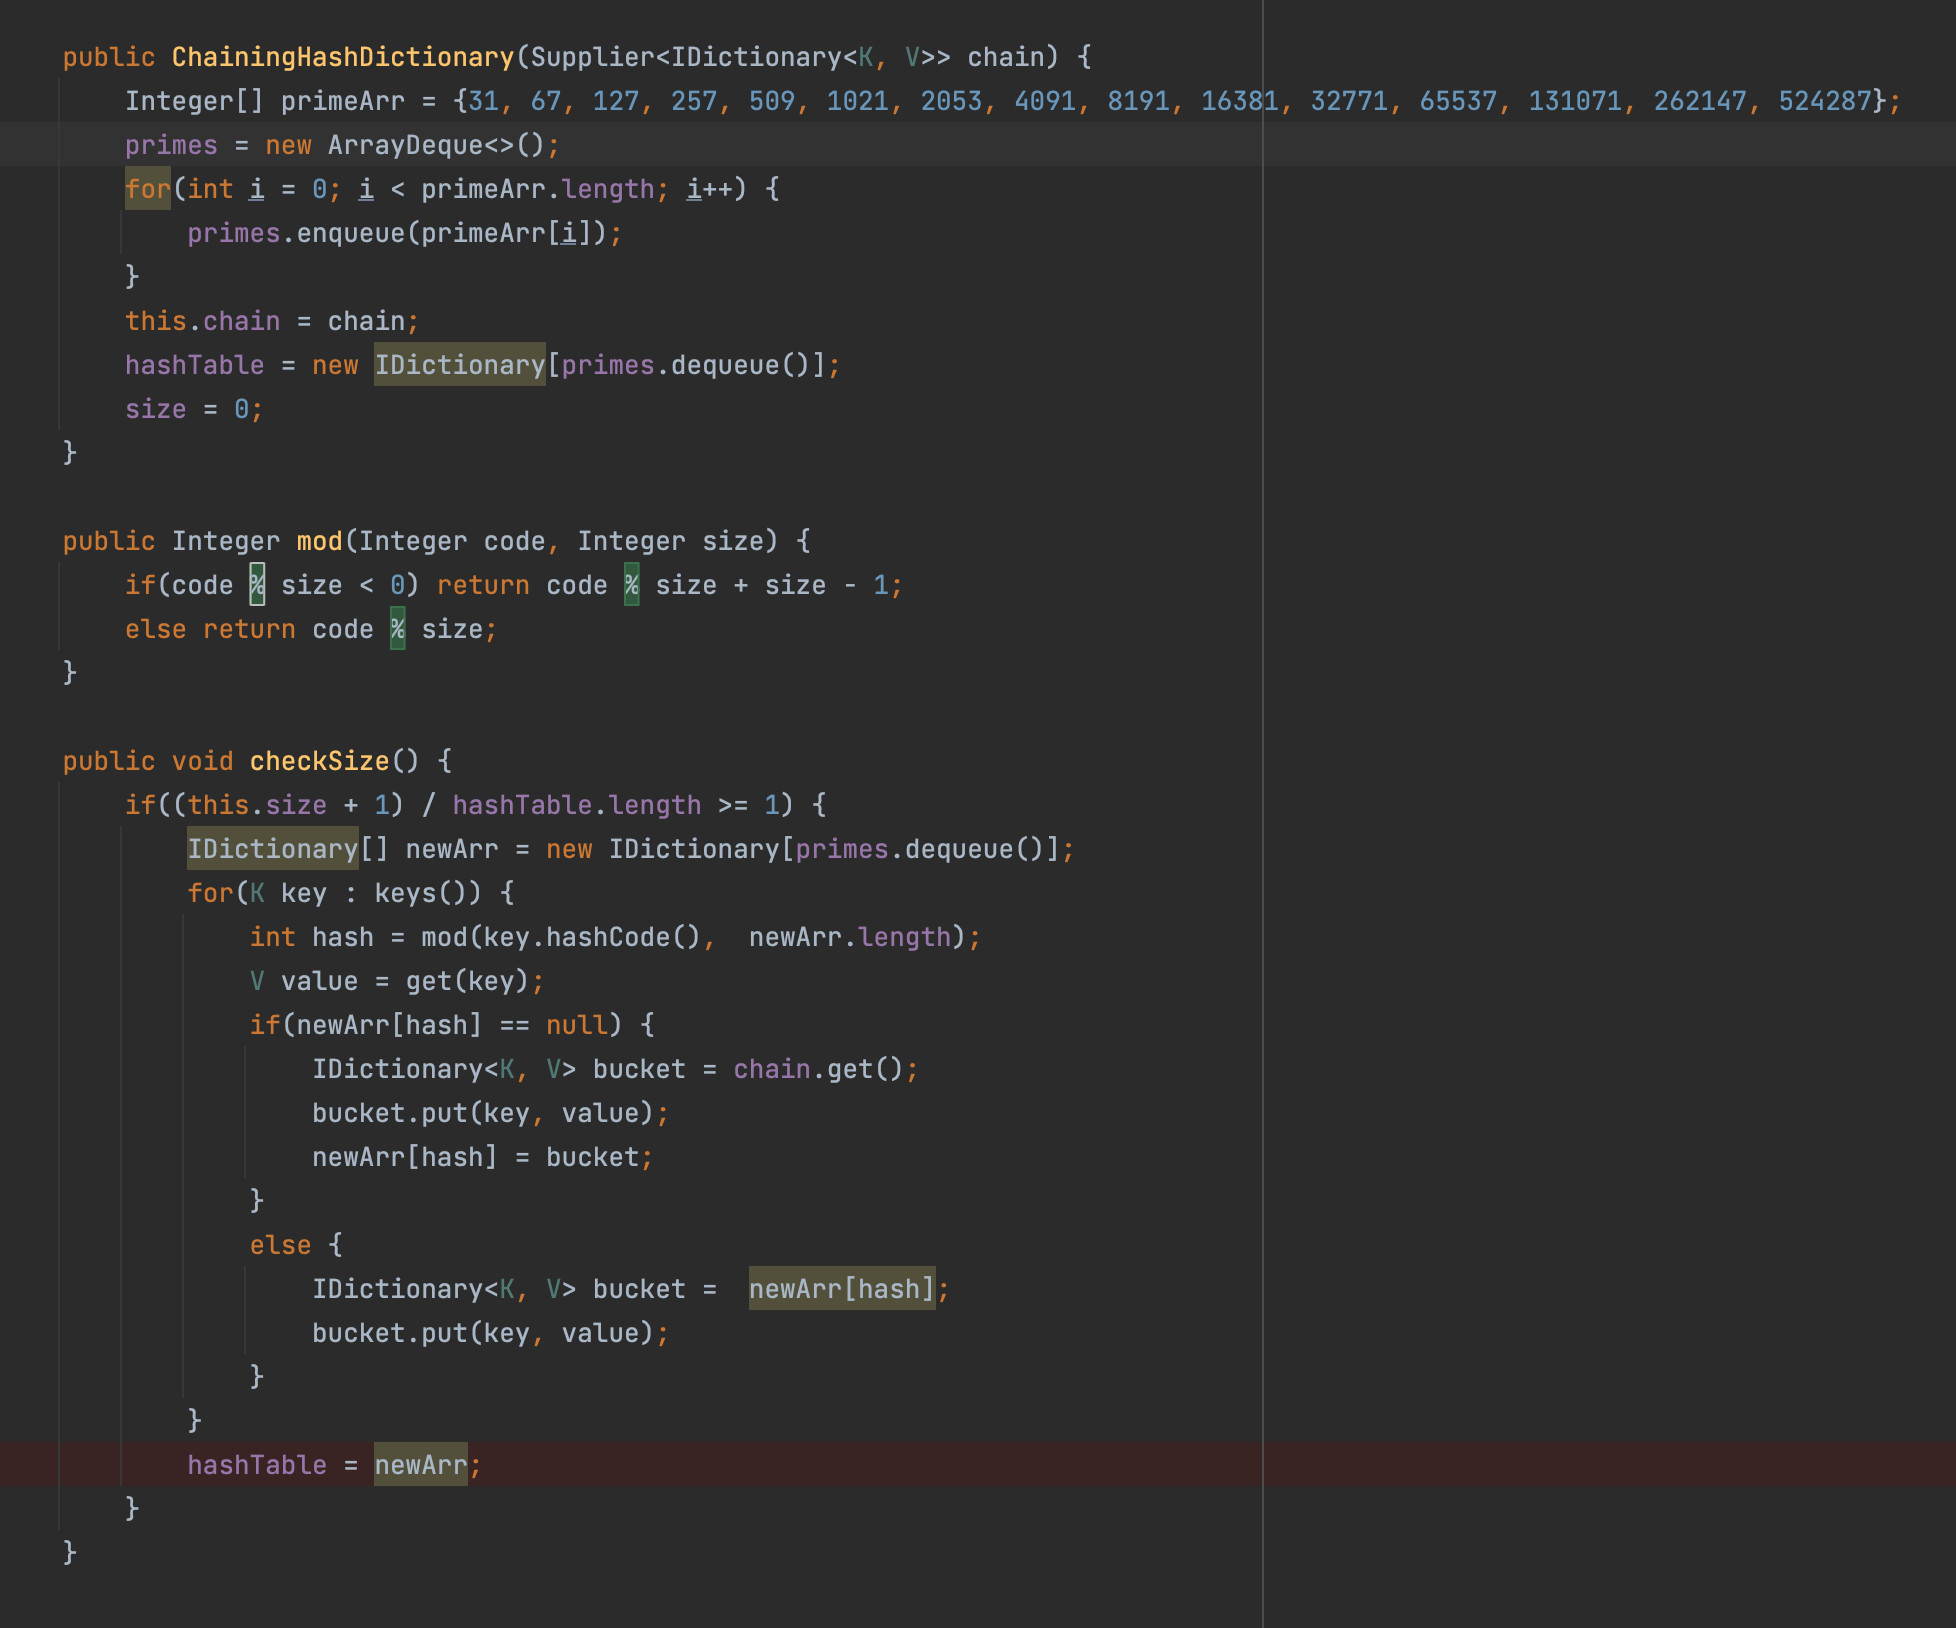
Task: Click the boxed % operator in the if condition
Action: pos(257,585)
